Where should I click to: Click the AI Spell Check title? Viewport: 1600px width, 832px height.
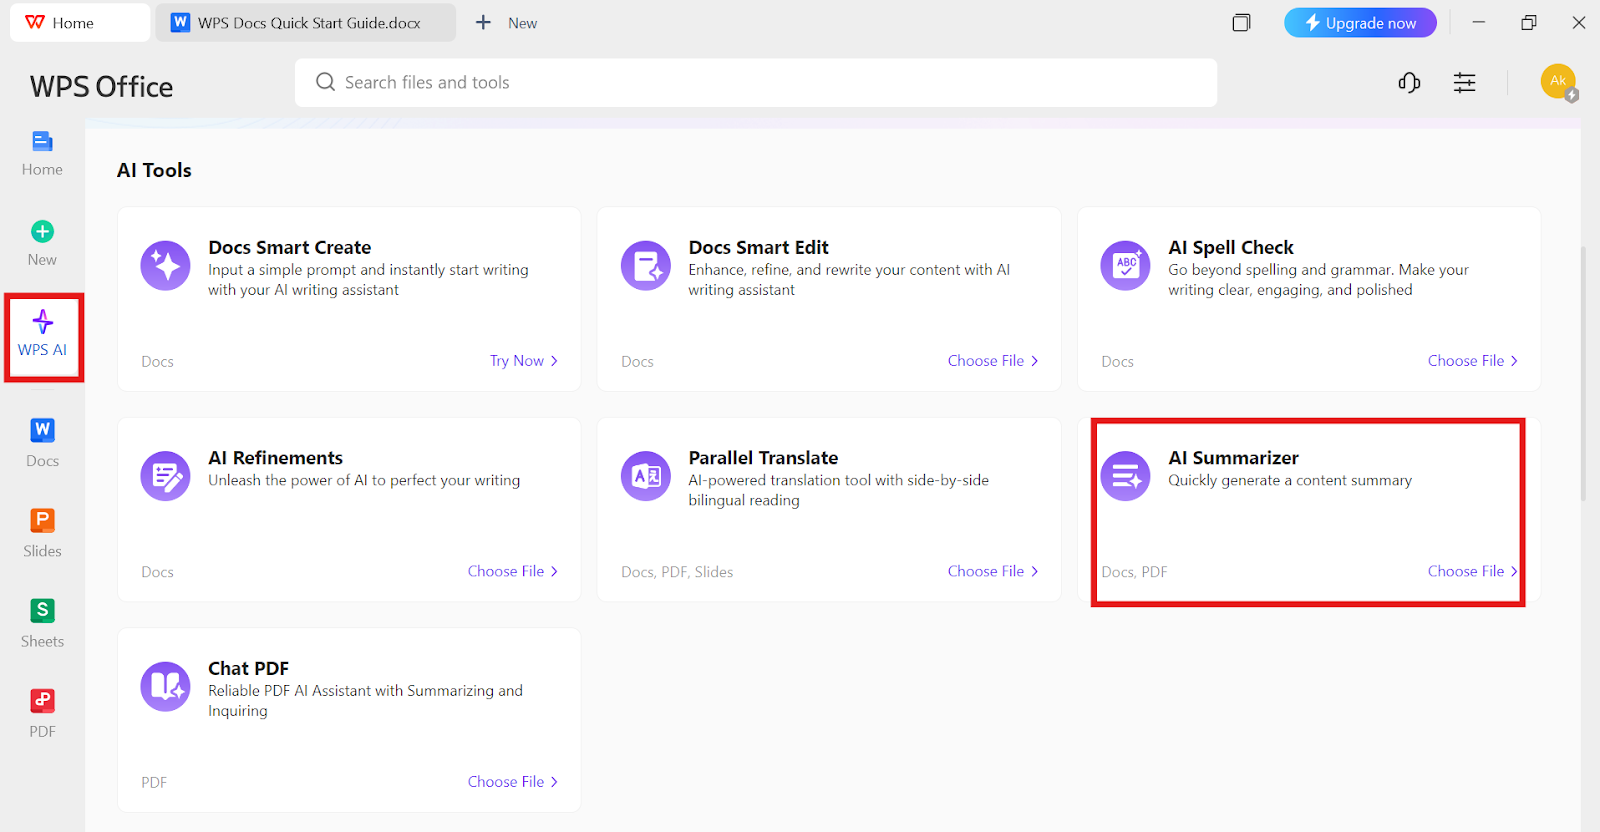[x=1231, y=247]
